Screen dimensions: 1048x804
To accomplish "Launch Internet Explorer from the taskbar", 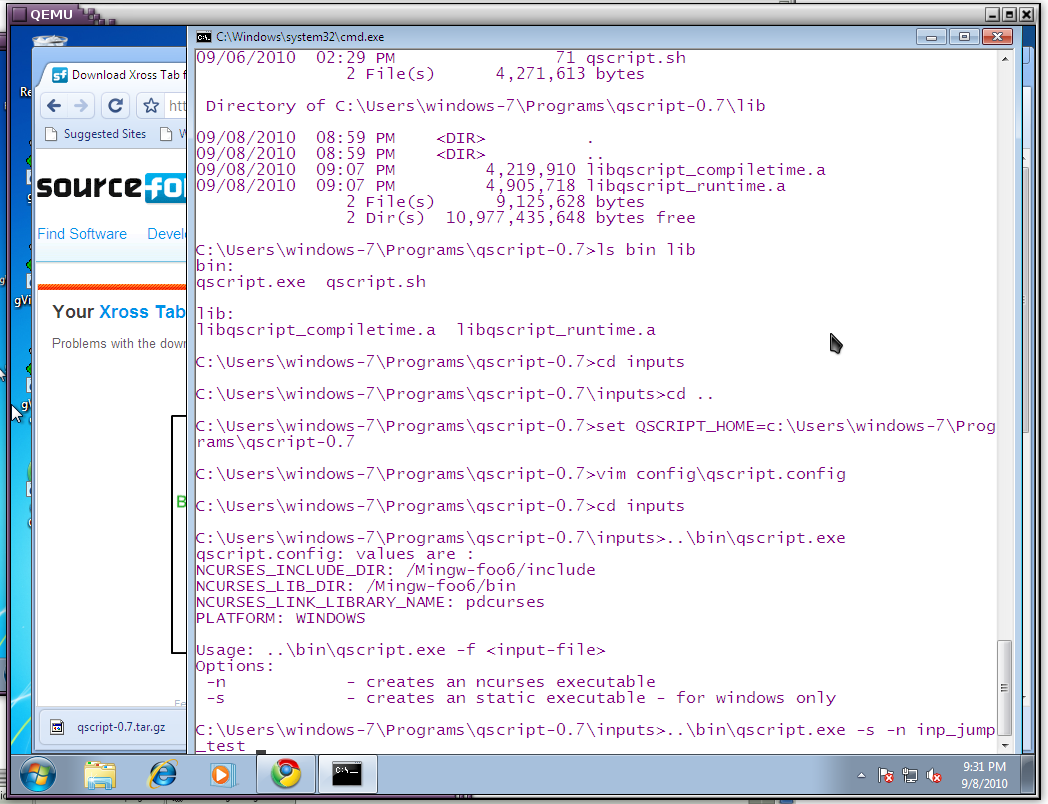I will click(x=162, y=774).
